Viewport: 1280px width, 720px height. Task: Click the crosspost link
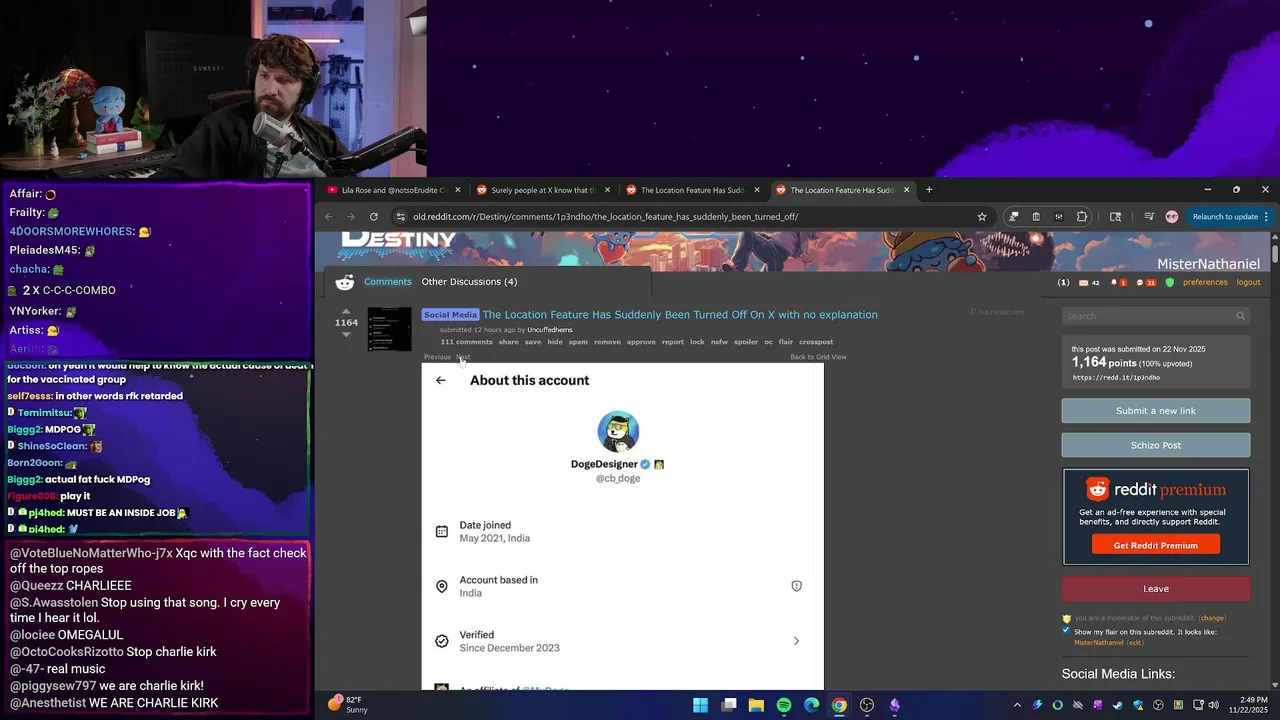[816, 342]
